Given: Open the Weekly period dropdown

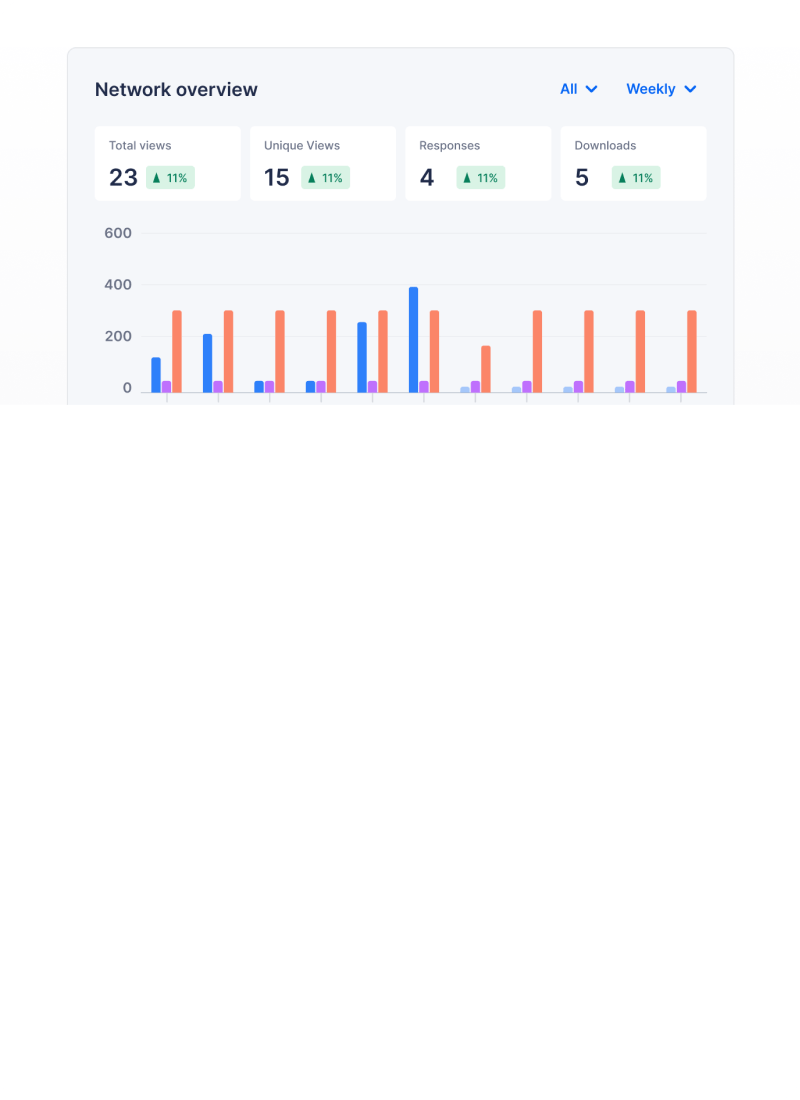Looking at the screenshot, I should tap(661, 89).
